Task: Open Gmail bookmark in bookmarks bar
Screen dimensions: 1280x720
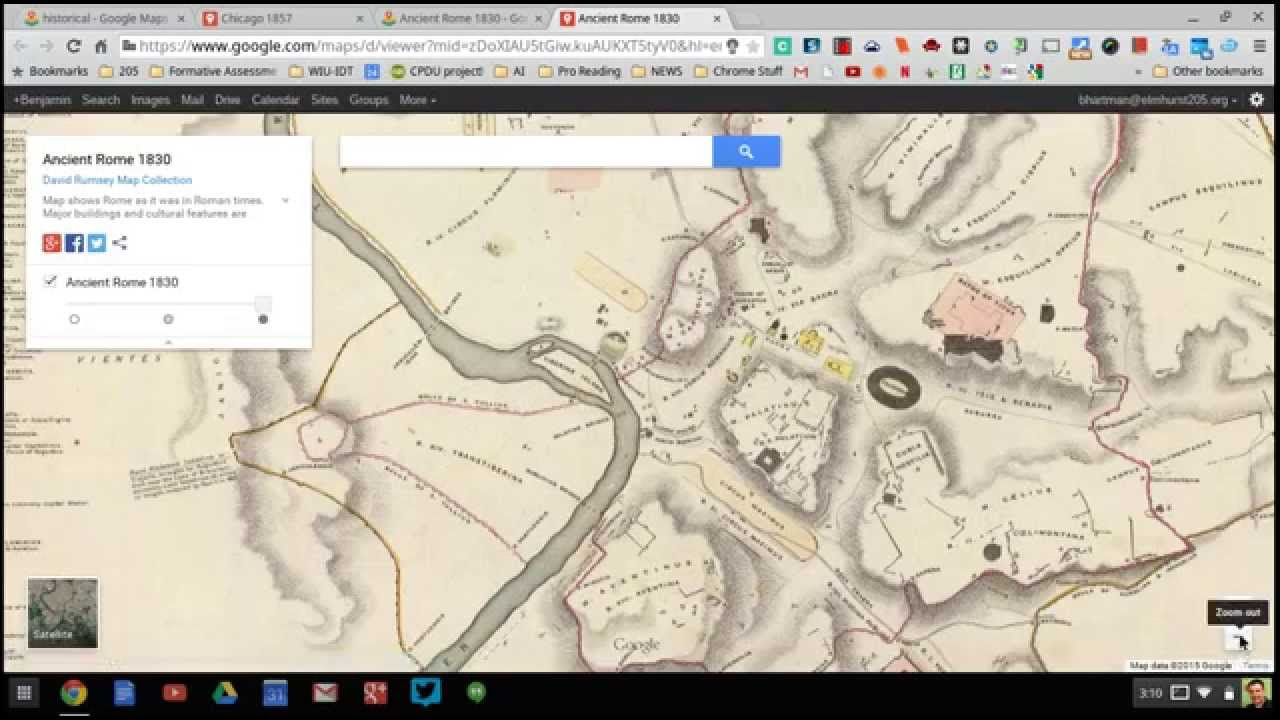Action: [x=800, y=72]
